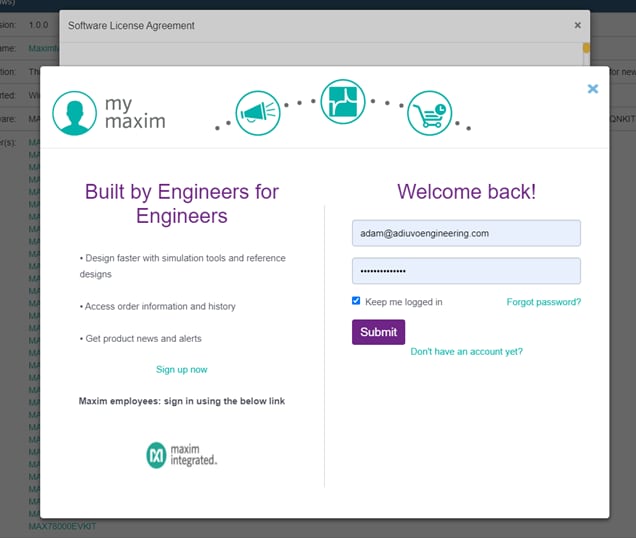Click the my maxim user profile icon

(74, 113)
